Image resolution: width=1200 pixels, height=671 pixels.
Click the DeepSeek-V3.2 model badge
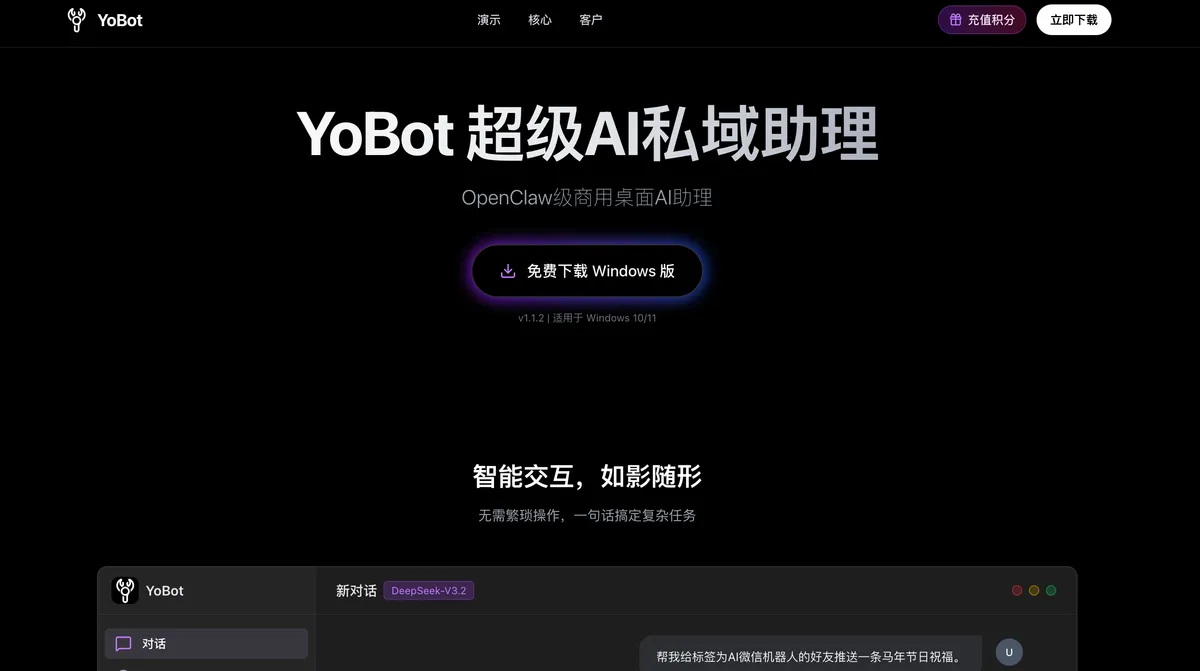429,591
